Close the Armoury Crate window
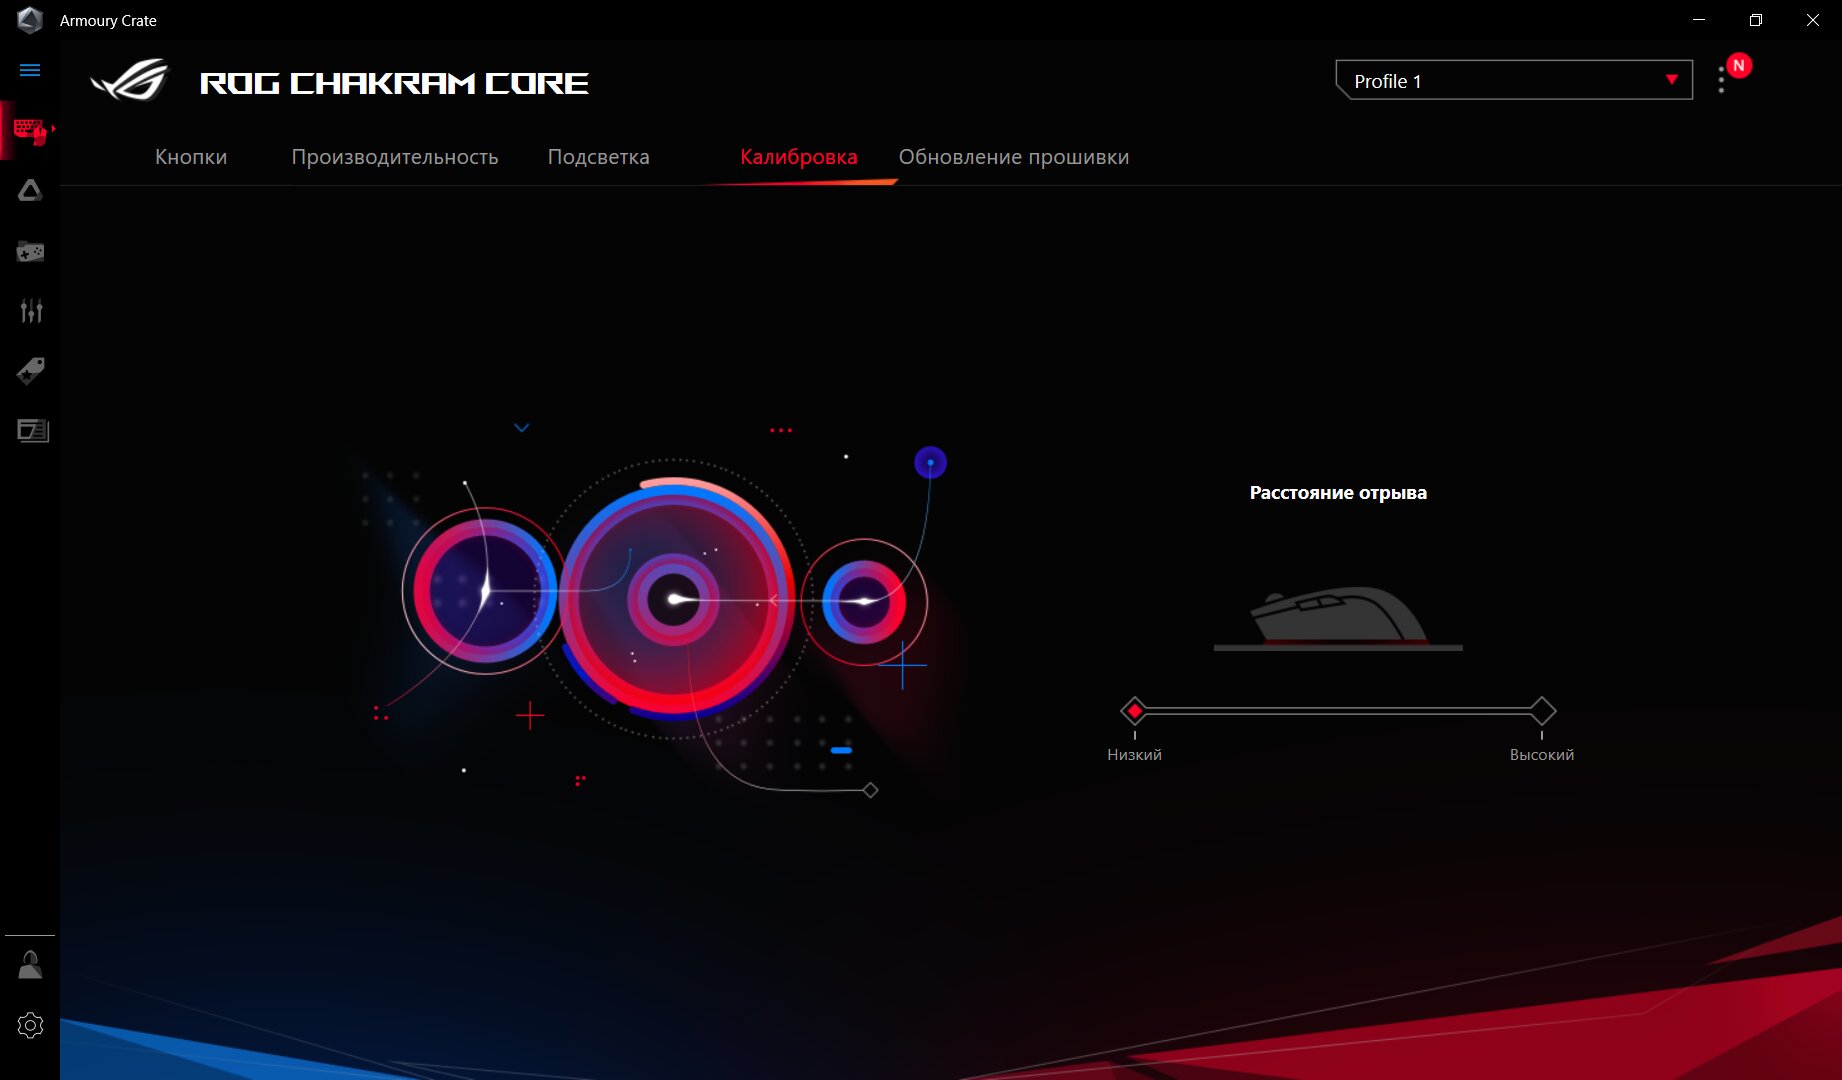 point(1813,20)
